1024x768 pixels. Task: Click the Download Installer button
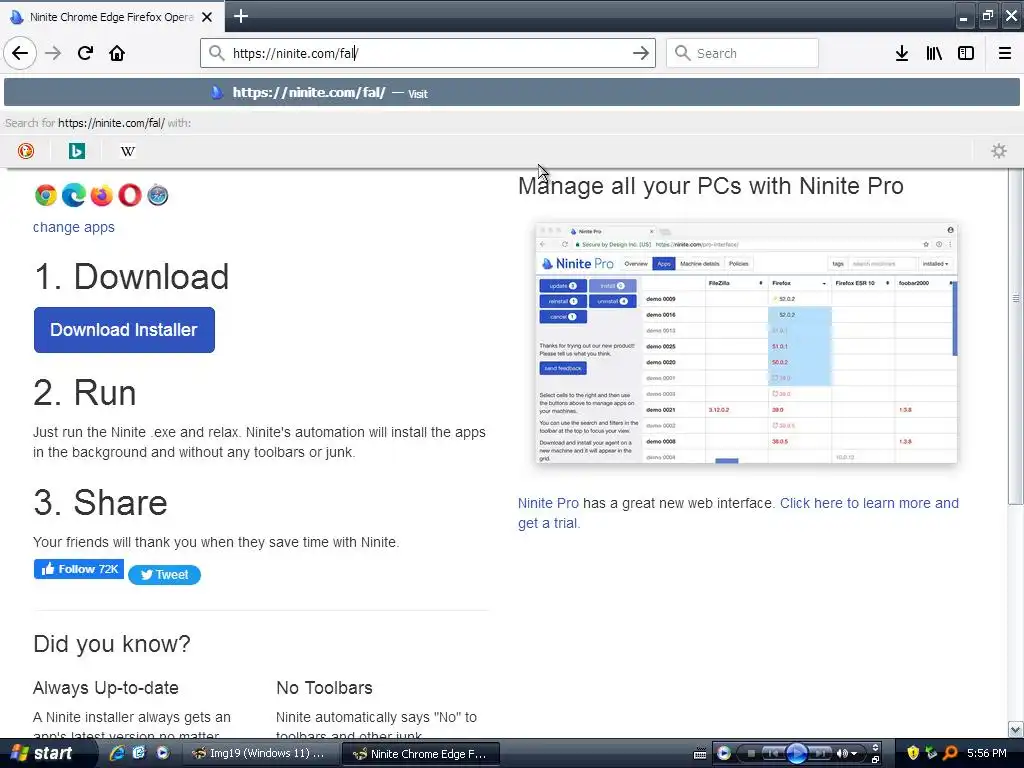click(124, 330)
